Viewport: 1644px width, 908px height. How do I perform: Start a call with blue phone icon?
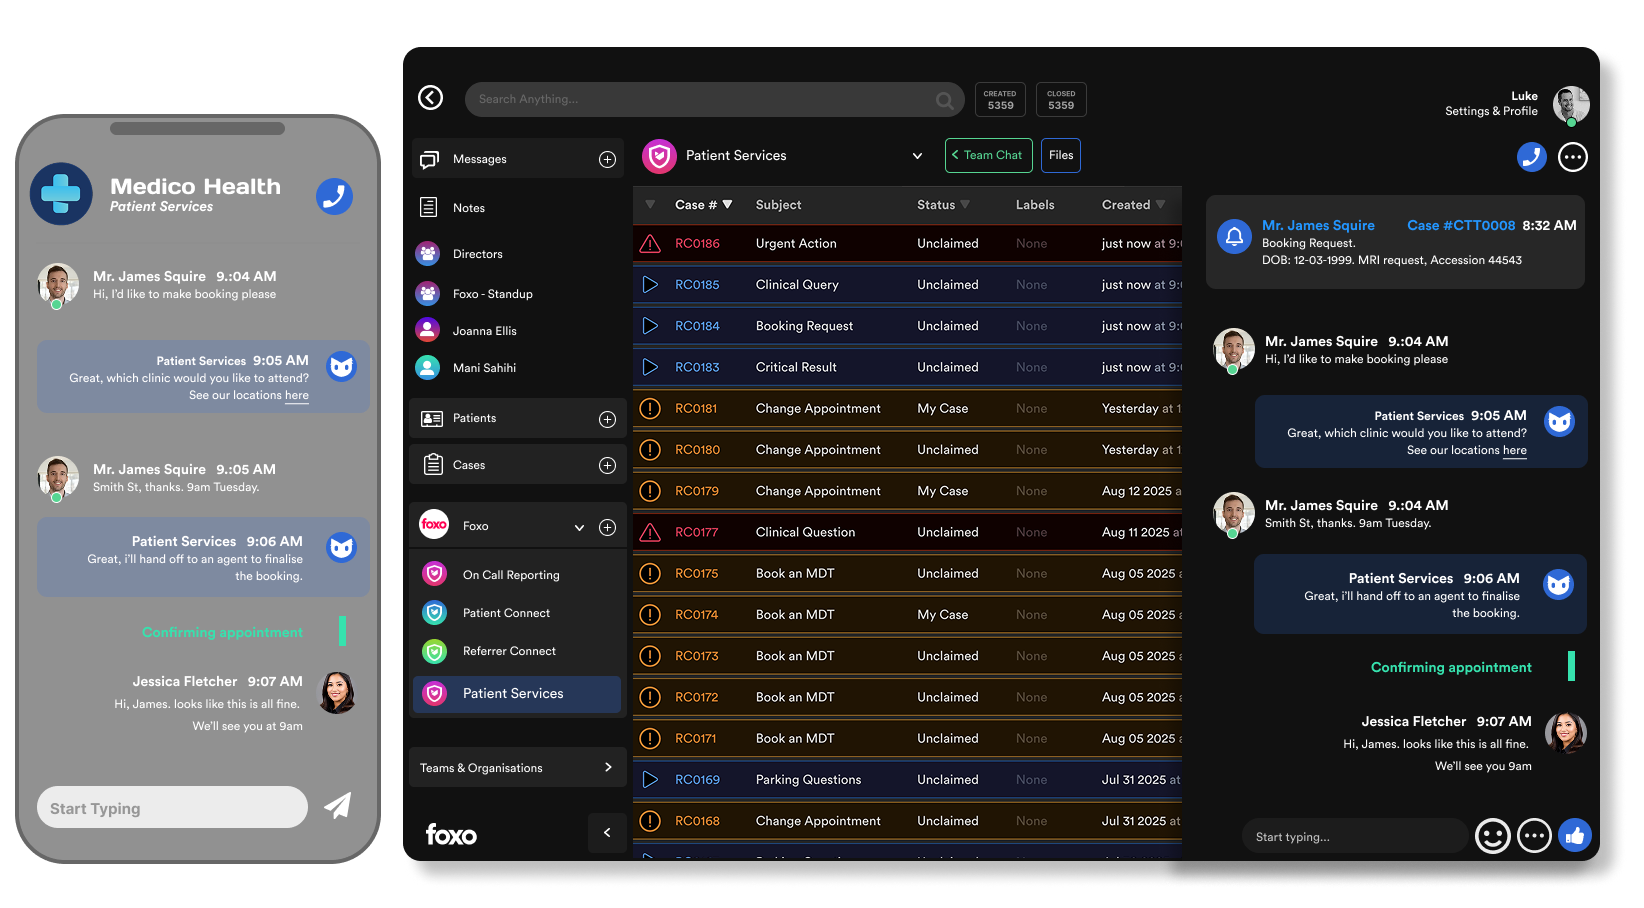(1531, 157)
